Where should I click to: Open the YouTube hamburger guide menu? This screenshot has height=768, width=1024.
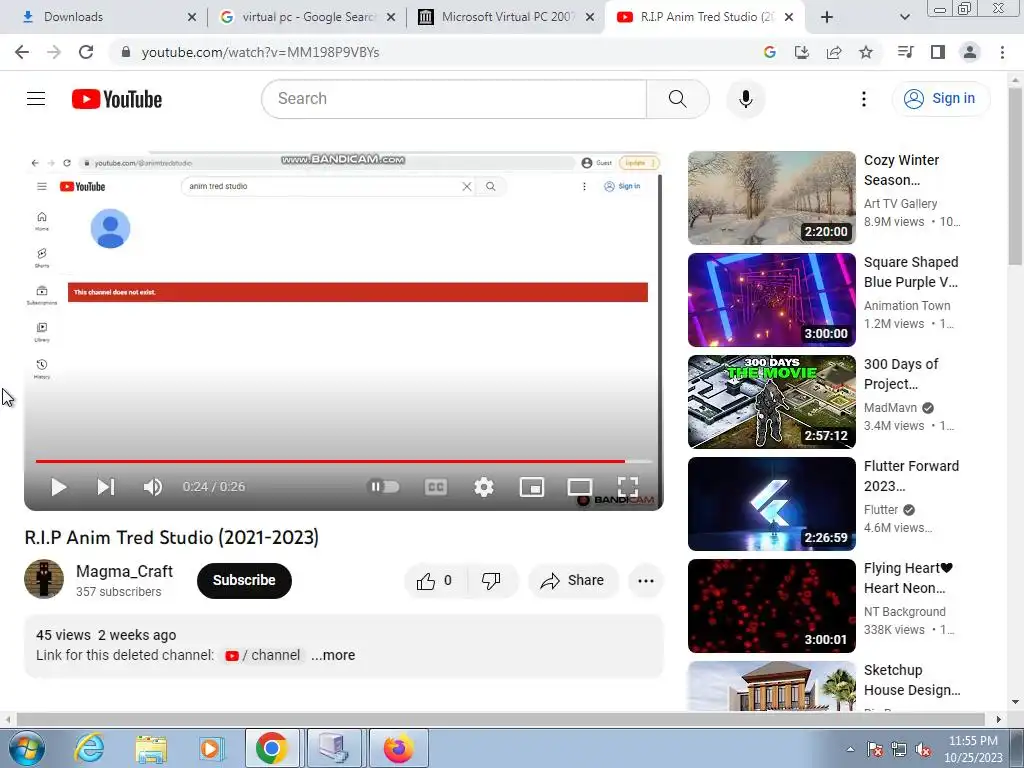coord(36,99)
